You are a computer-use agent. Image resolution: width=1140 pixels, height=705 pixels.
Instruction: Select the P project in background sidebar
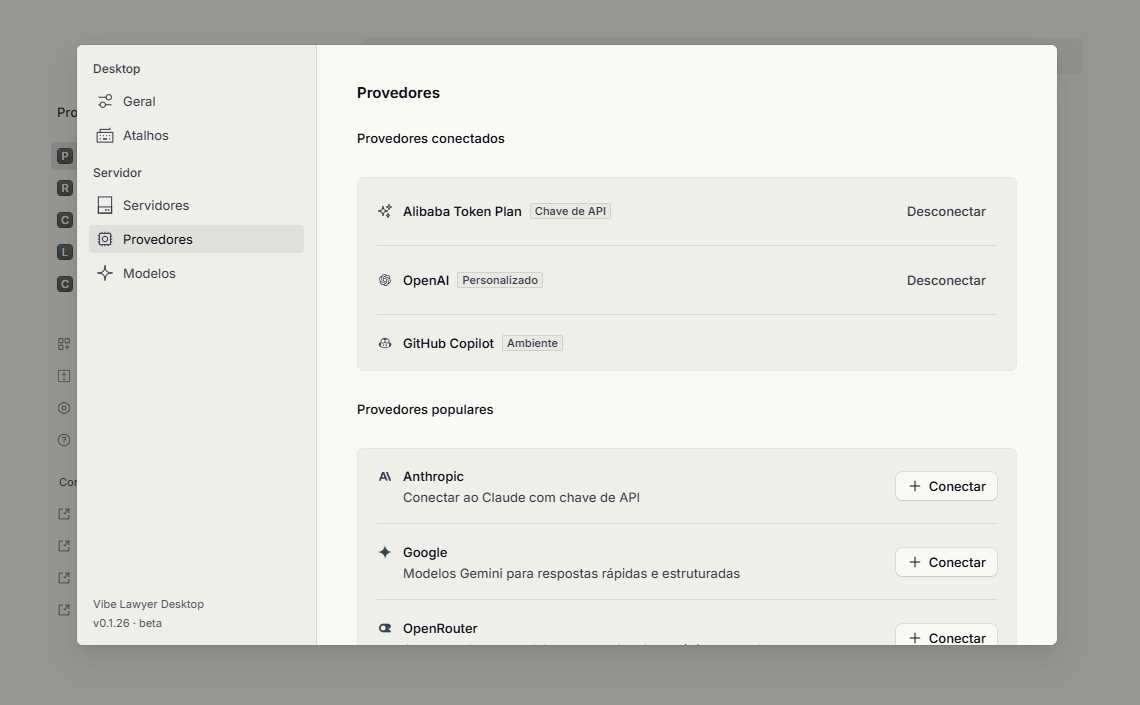point(65,156)
